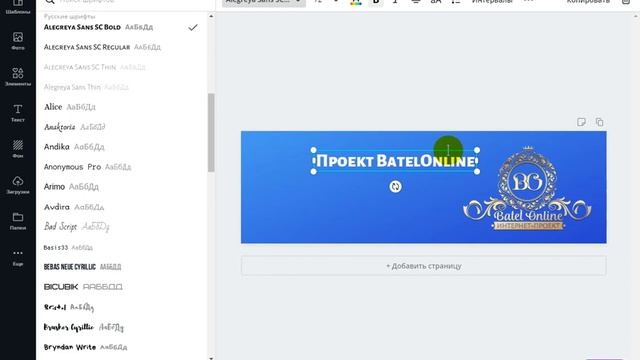Open the Папки folders panel

pos(18,221)
